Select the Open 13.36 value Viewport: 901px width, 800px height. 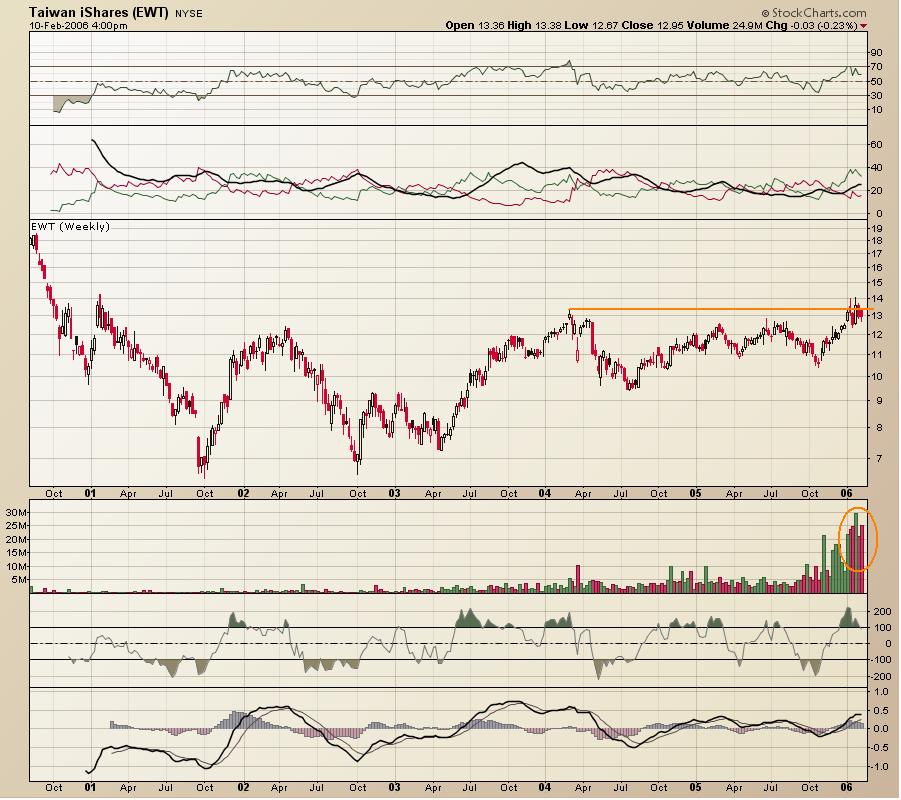point(475,25)
